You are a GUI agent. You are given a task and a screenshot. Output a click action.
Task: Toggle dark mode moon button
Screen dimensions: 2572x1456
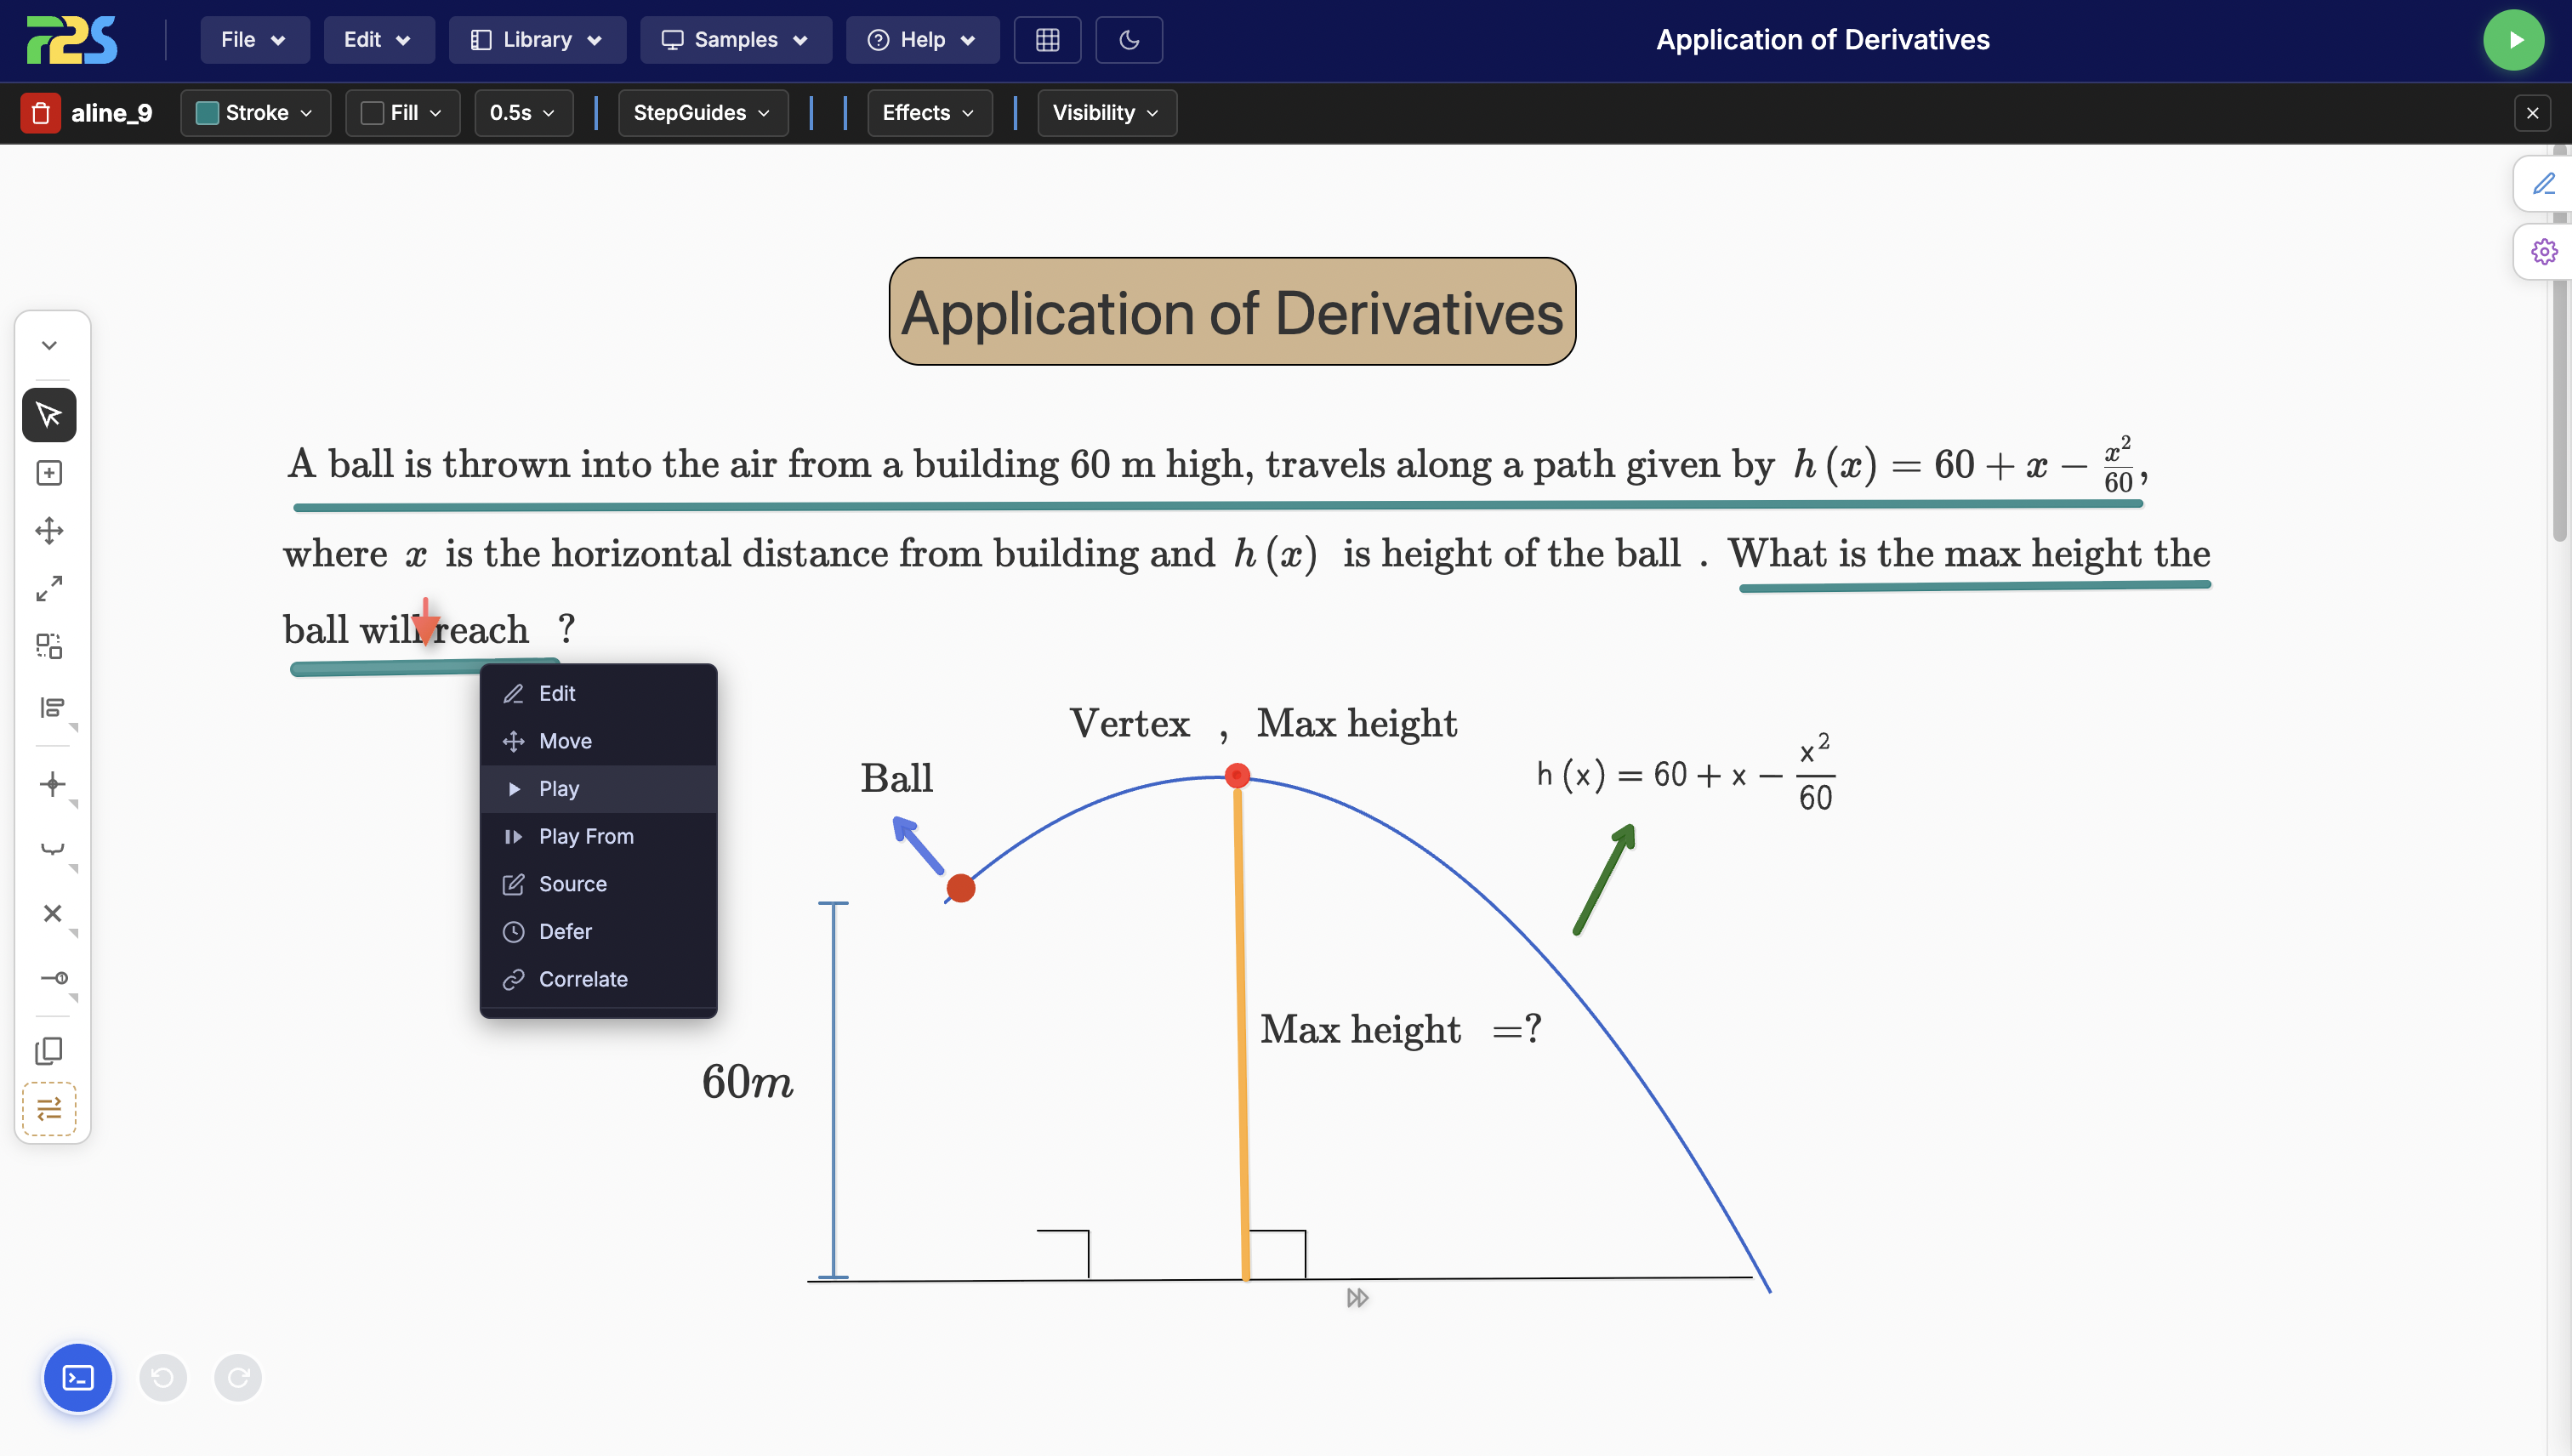[x=1129, y=40]
